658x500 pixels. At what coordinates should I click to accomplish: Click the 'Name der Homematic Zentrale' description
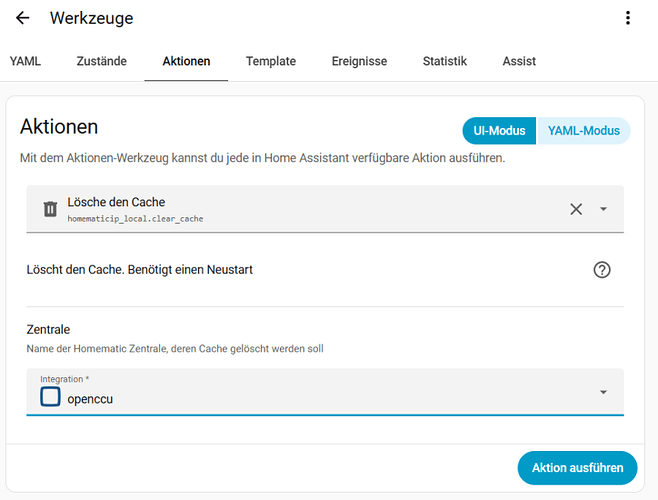[175, 349]
